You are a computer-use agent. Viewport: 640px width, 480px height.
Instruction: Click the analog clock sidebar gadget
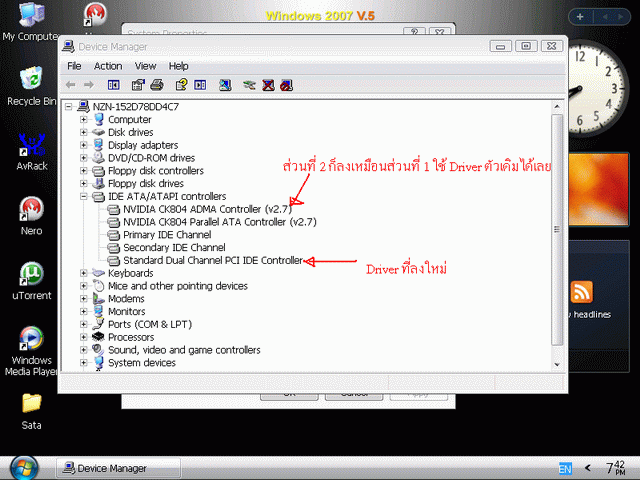click(x=596, y=88)
